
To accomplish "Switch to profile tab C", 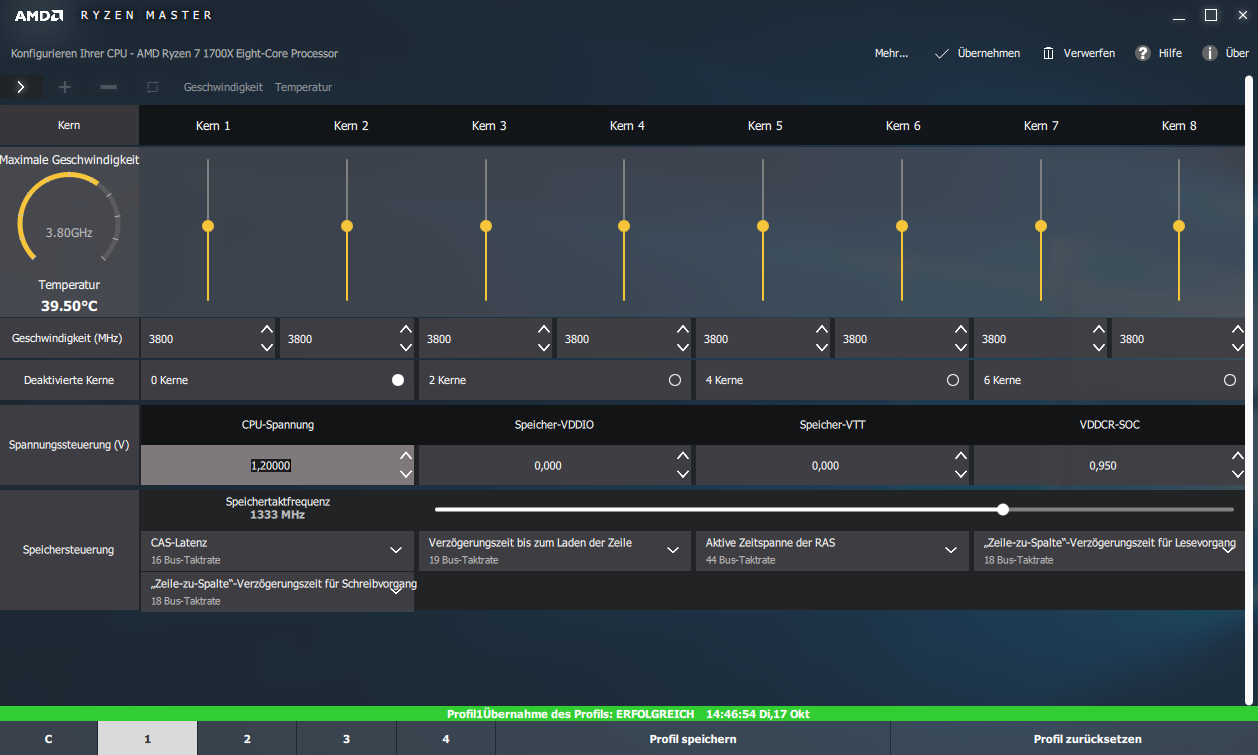I will click(49, 739).
